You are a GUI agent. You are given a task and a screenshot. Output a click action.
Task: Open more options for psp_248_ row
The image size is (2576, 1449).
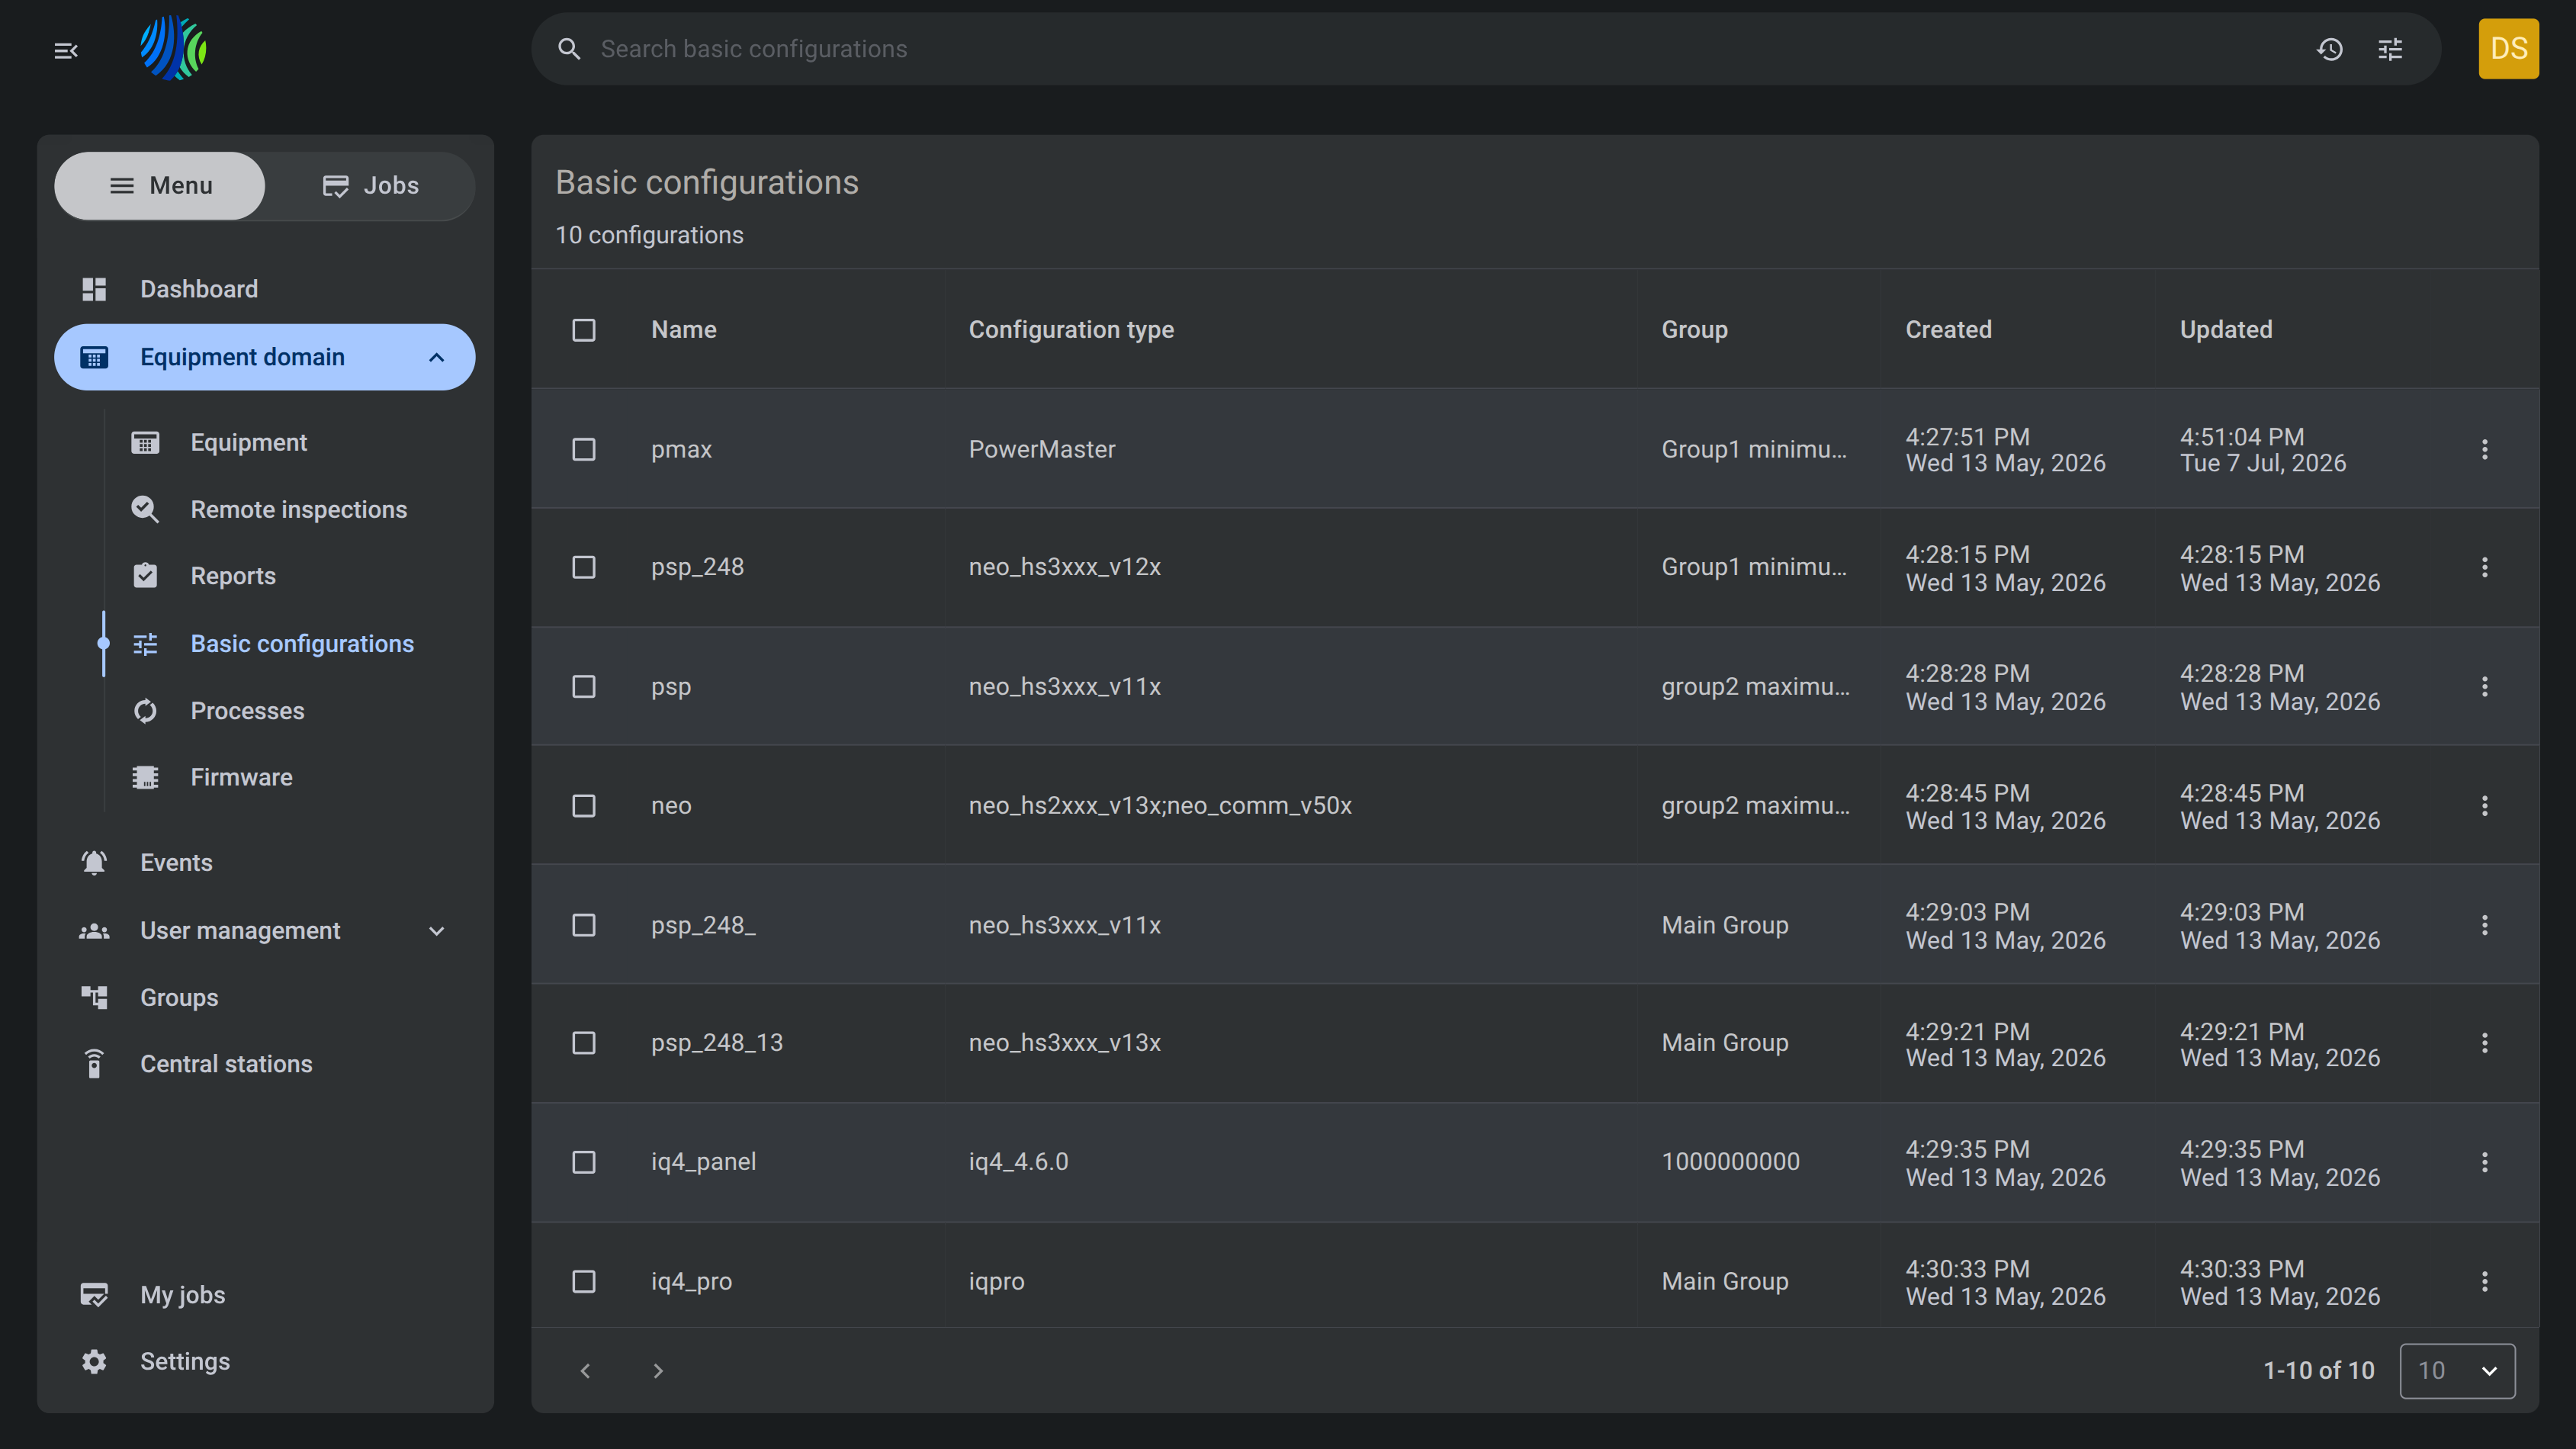tap(2484, 925)
